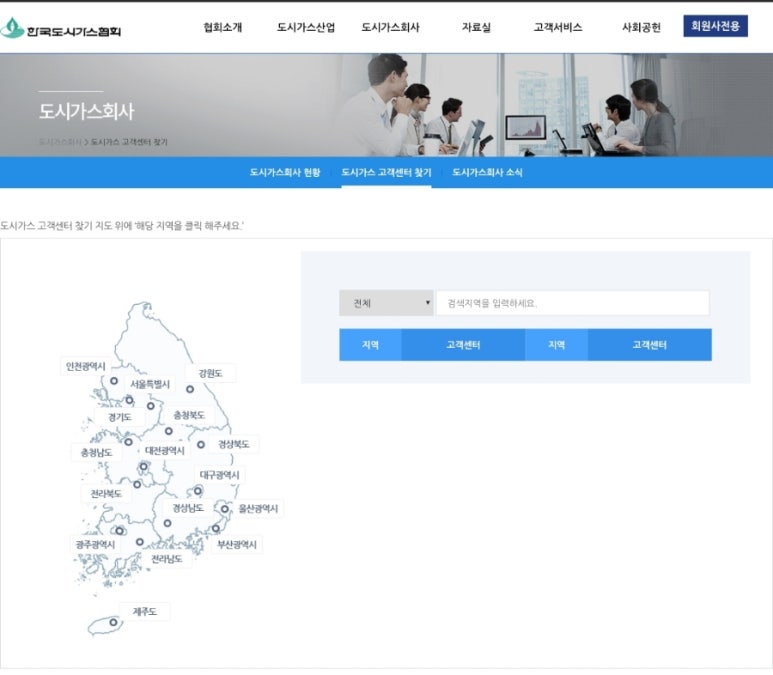Click the map marker dot for 강원도
The height and width of the screenshot is (675, 773).
[190, 390]
